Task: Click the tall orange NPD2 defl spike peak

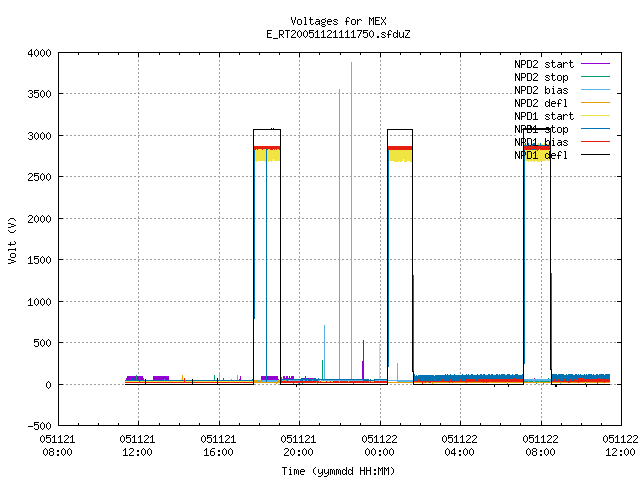Action: click(351, 64)
